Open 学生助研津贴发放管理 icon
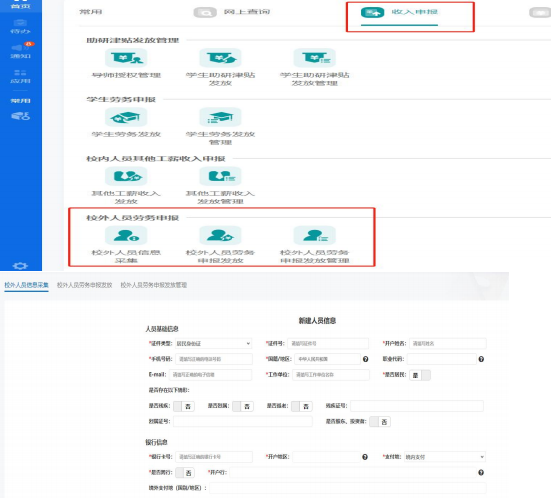 315,58
